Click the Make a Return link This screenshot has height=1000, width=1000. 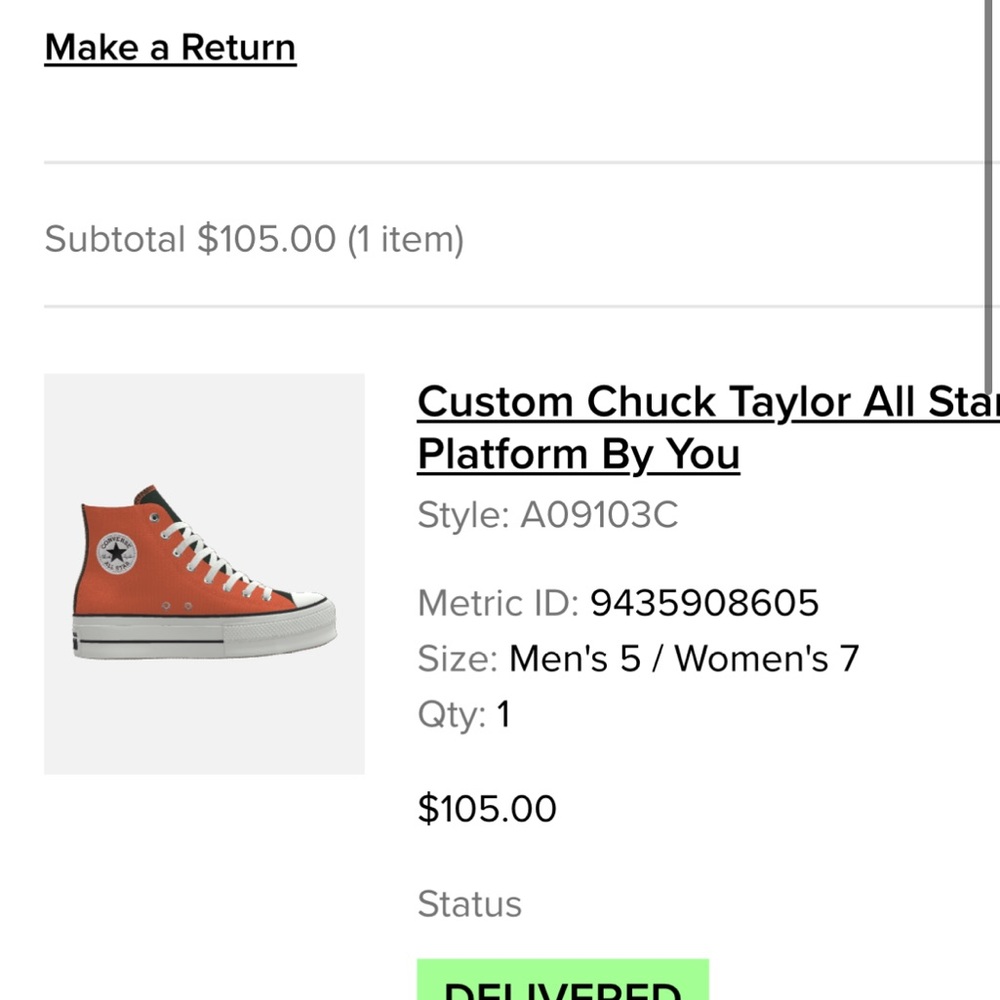(x=168, y=47)
